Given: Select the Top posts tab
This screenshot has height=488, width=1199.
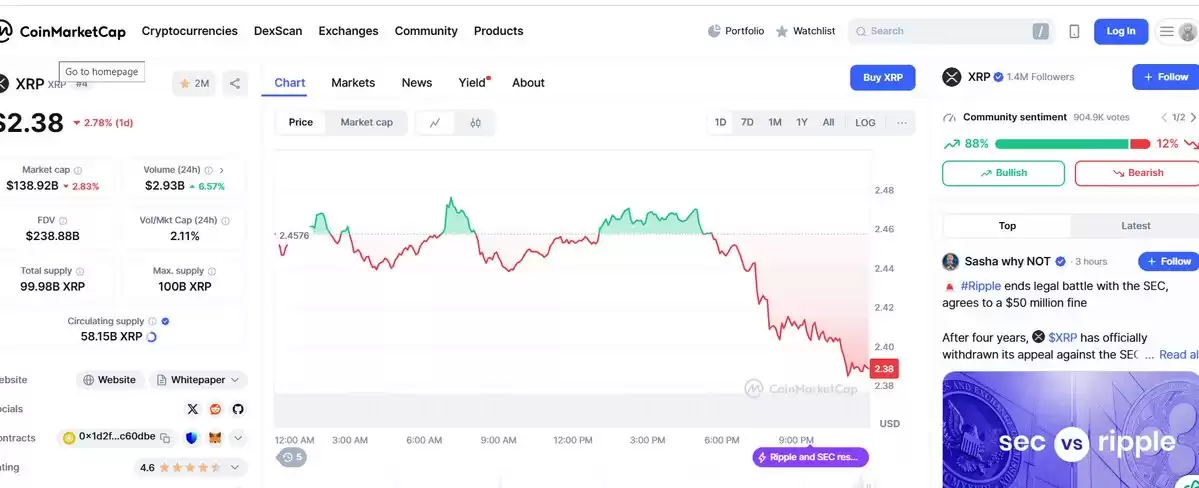Looking at the screenshot, I should coord(1007,226).
